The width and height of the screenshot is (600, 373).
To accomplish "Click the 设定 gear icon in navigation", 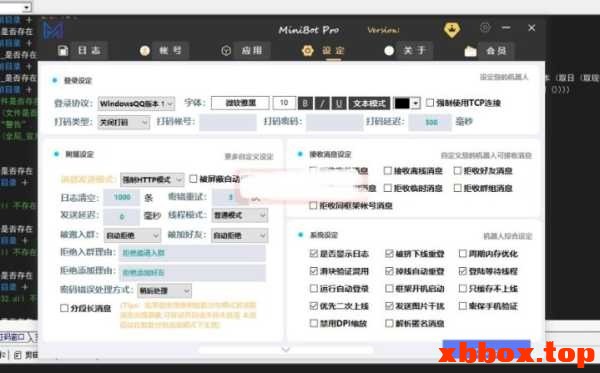I will [x=308, y=50].
